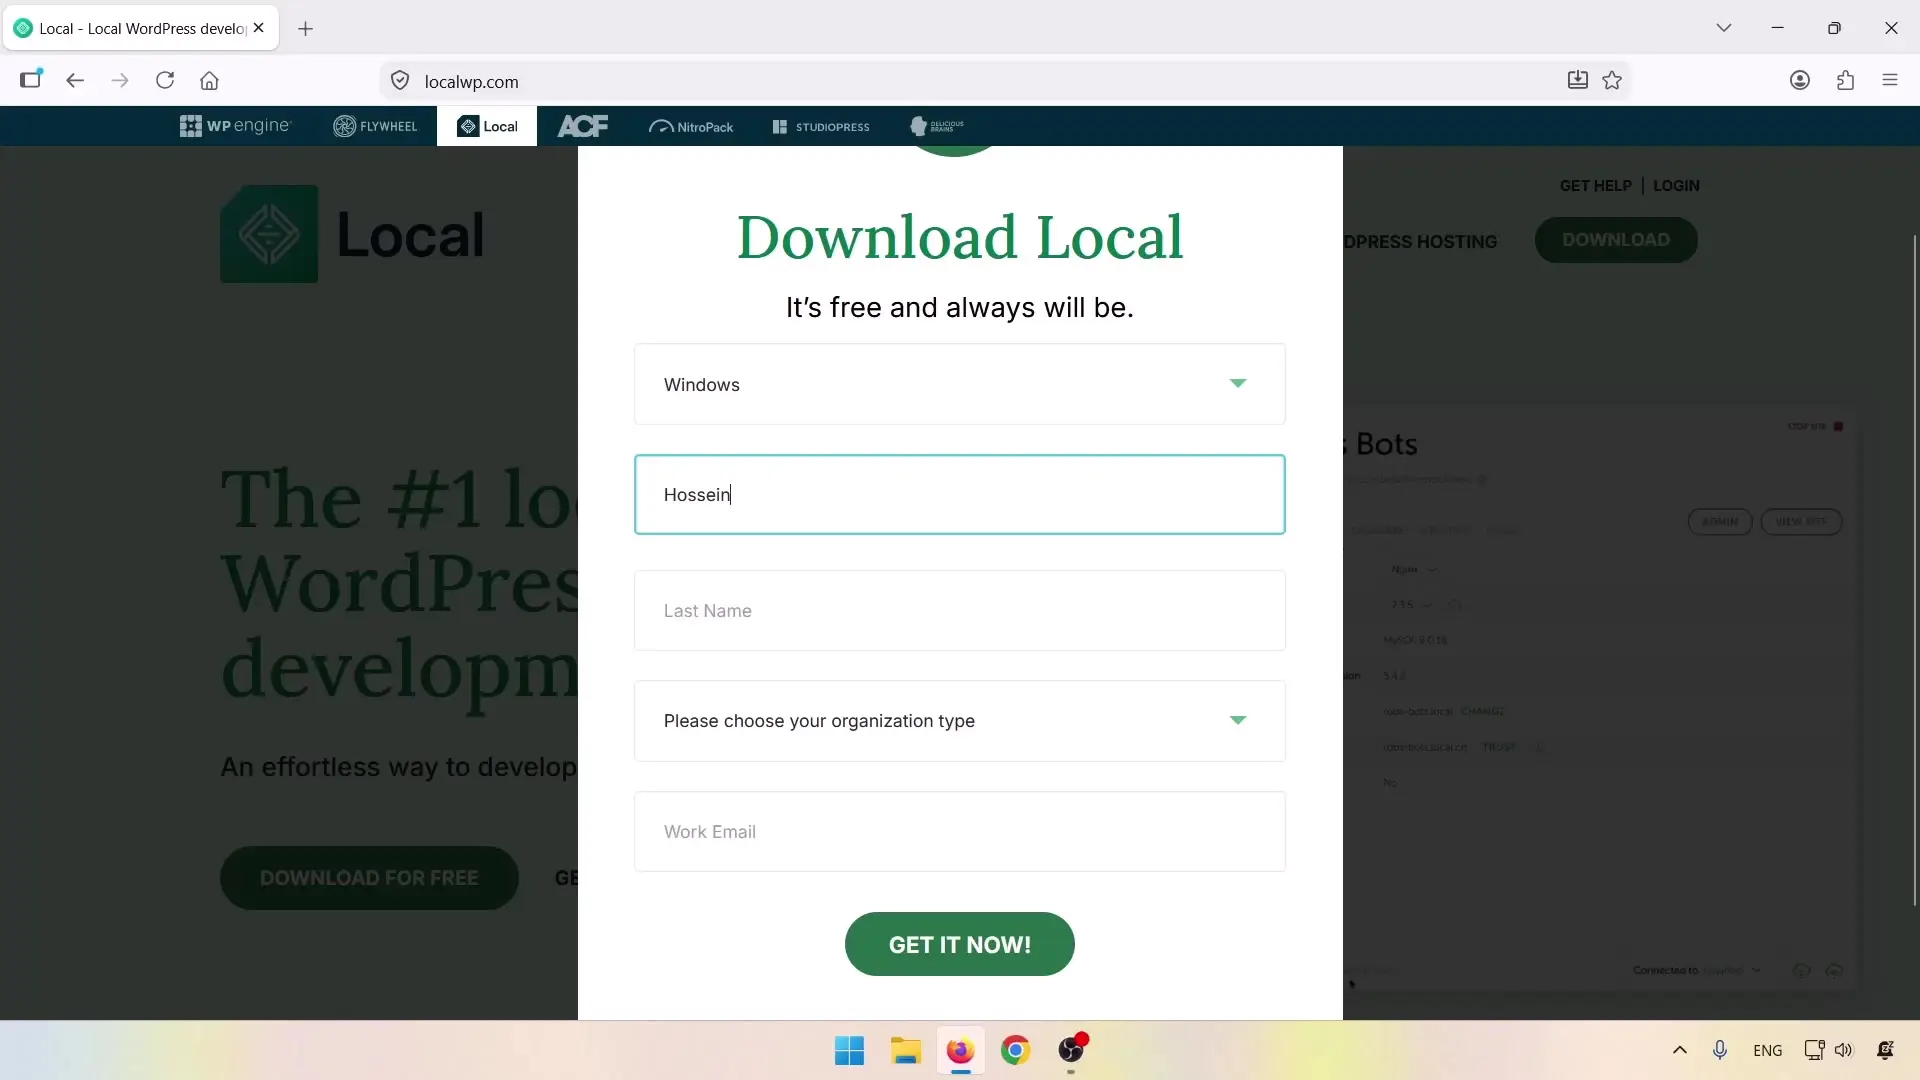Click the DOWNLOAD FOR FREE button
The height and width of the screenshot is (1080, 1920).
tap(369, 878)
